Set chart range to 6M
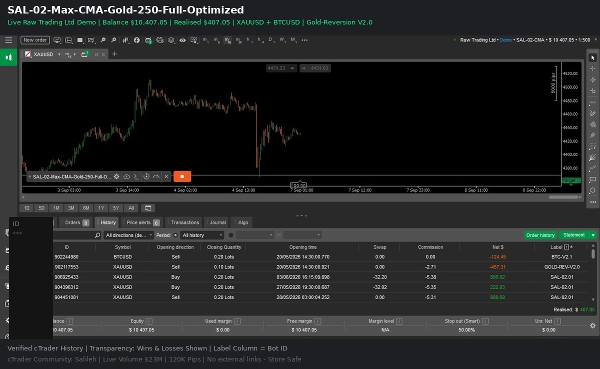The image size is (600, 369). coord(86,208)
